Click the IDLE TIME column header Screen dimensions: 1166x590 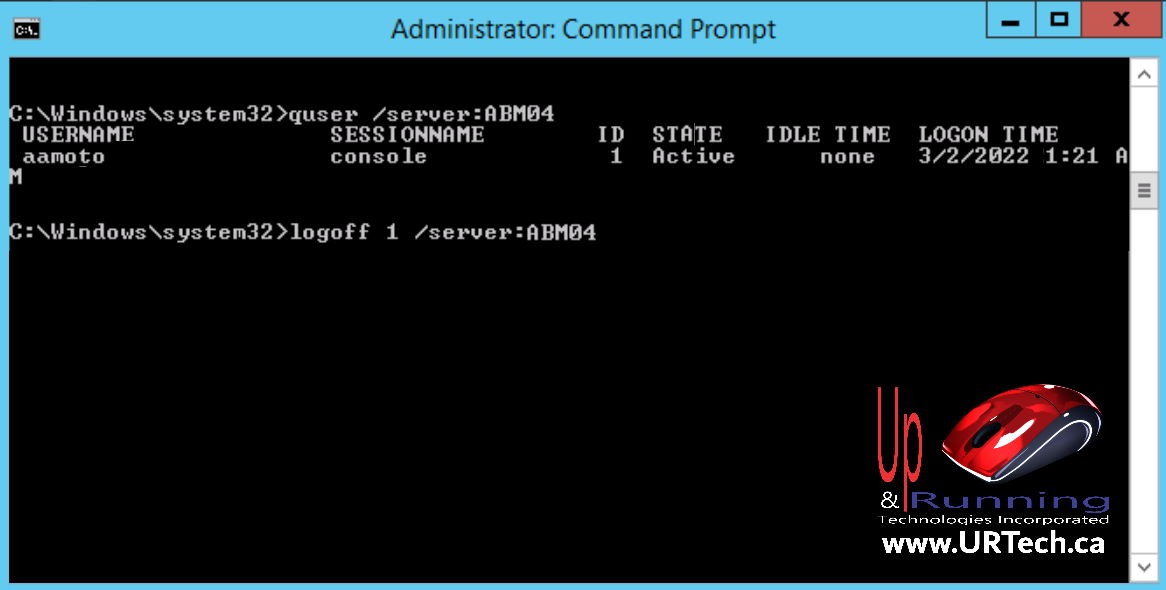pos(828,135)
